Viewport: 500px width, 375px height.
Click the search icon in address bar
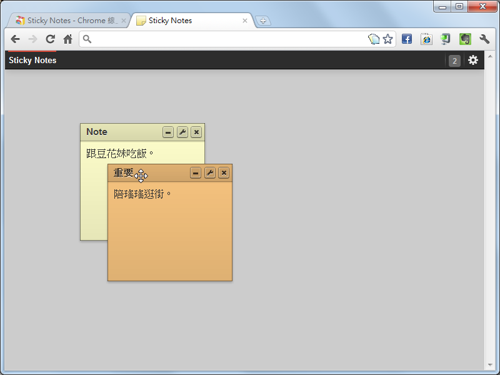pyautogui.click(x=87, y=39)
